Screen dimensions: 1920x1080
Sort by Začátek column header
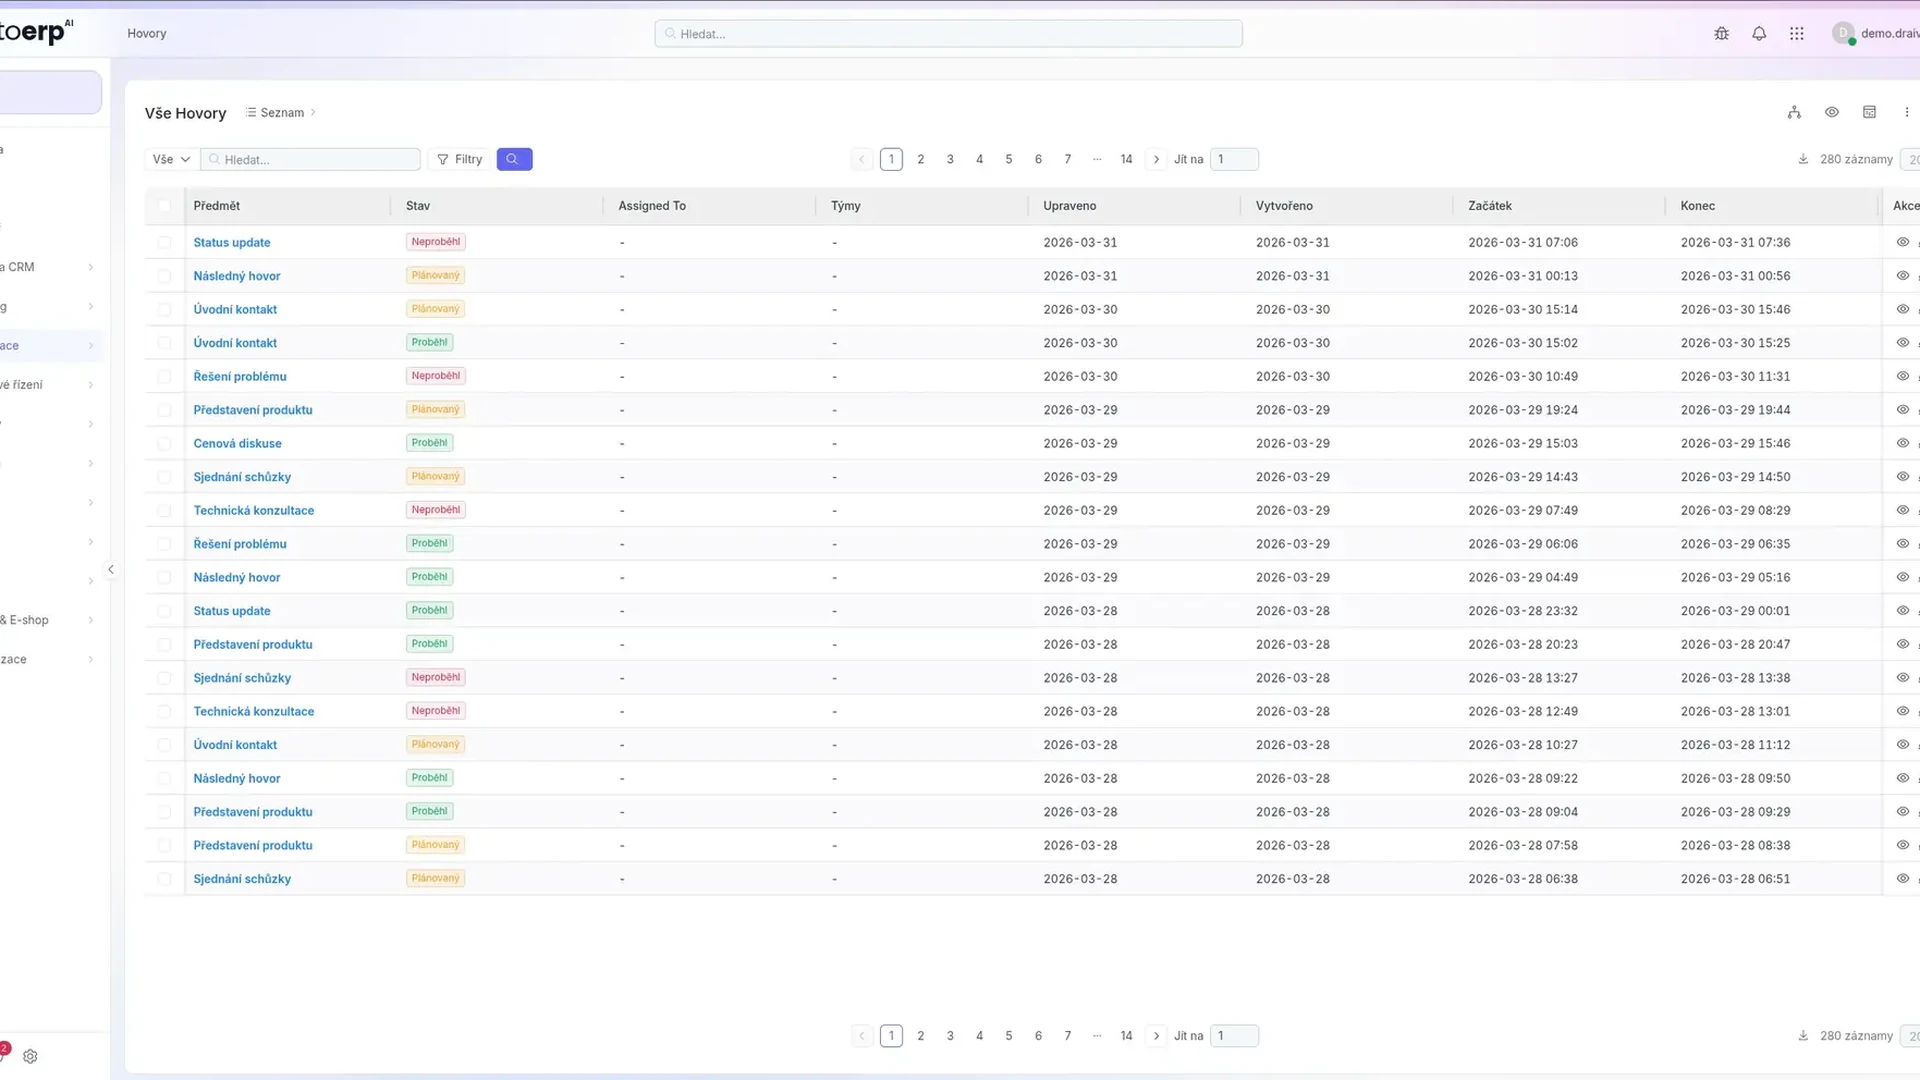click(x=1490, y=206)
